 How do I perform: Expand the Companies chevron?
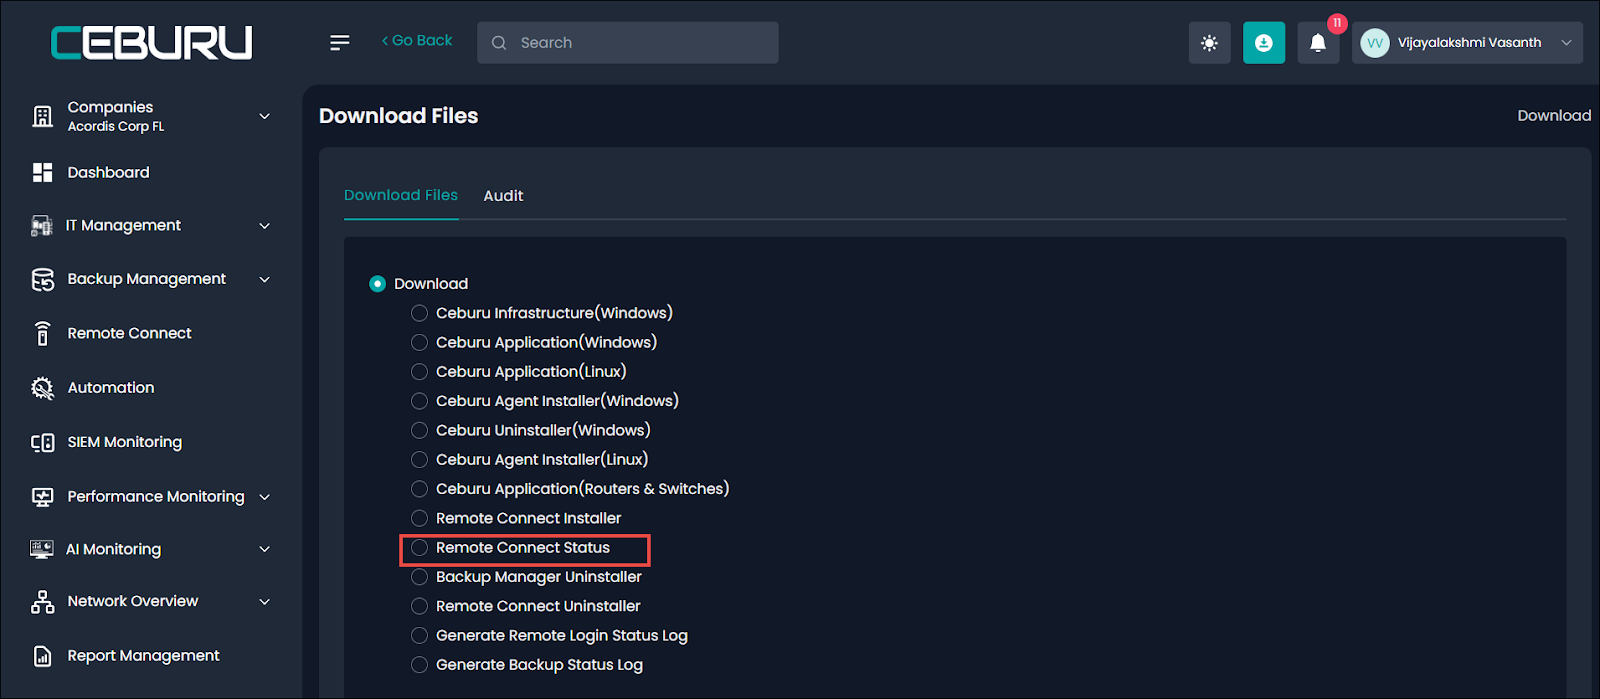point(265,116)
